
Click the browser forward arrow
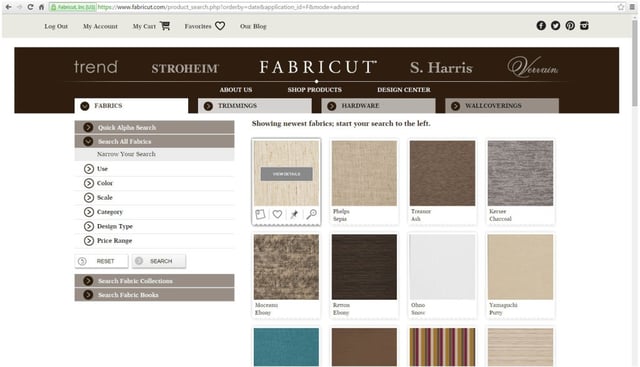pyautogui.click(x=19, y=7)
